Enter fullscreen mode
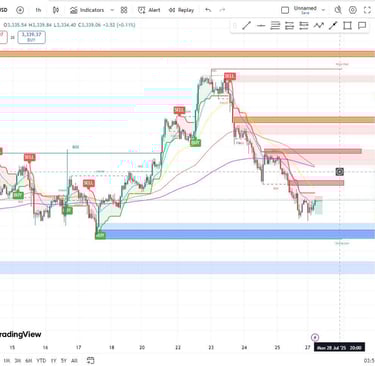The width and height of the screenshot is (375, 366). coord(367,10)
